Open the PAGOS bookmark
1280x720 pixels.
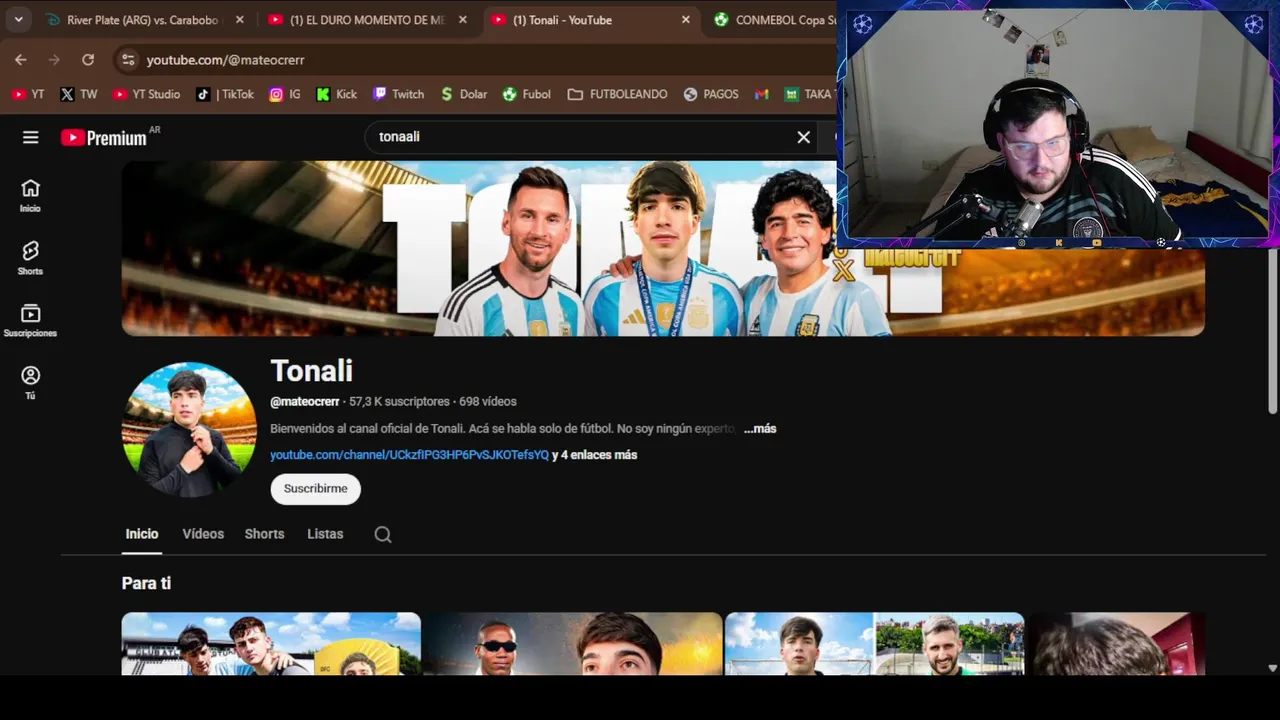711,94
